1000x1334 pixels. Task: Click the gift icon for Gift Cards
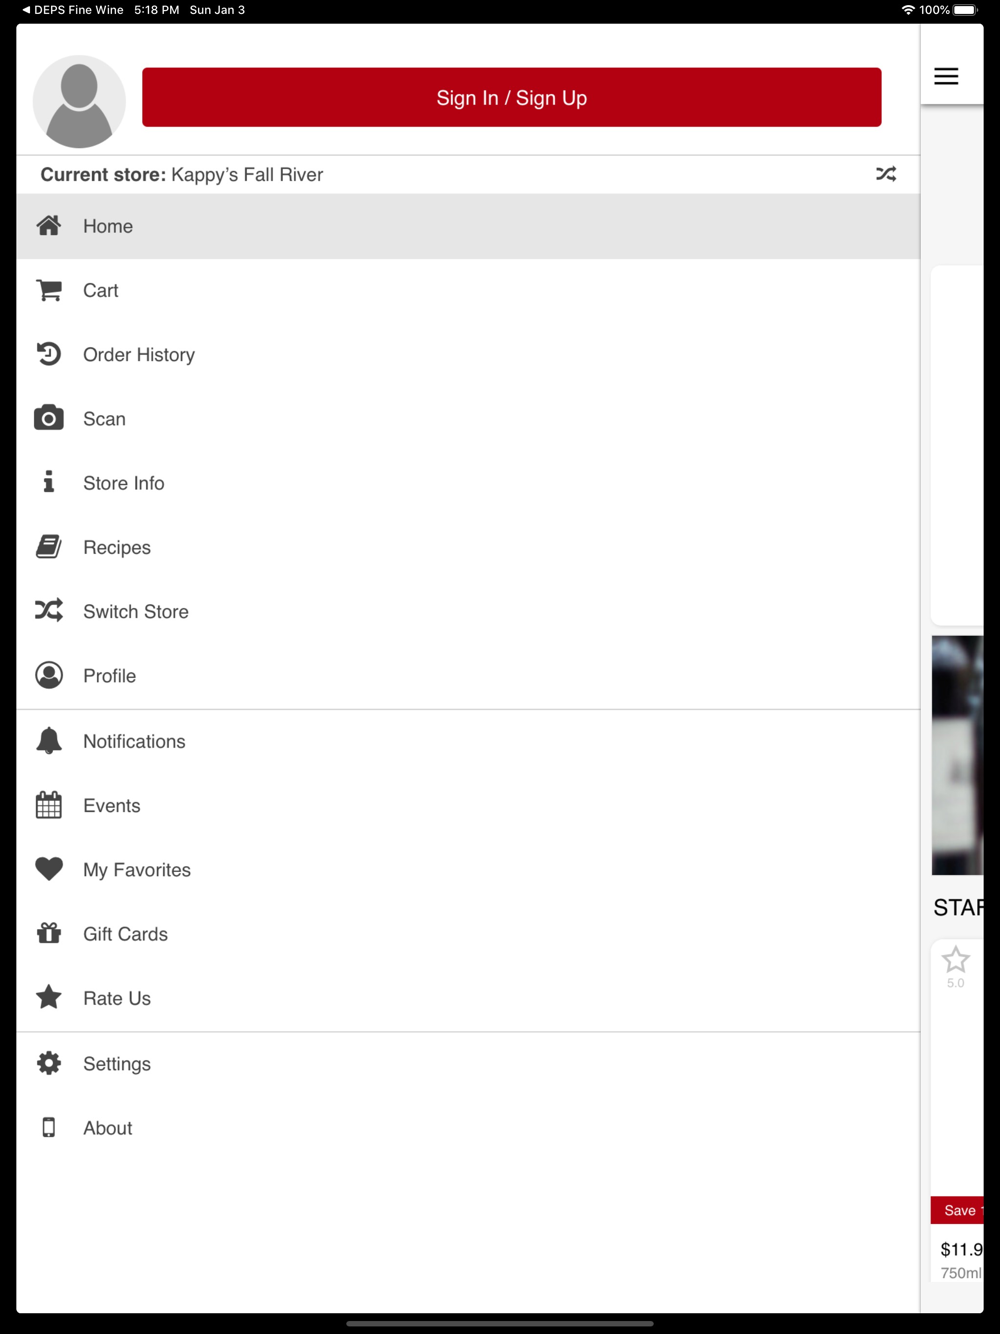click(x=49, y=933)
